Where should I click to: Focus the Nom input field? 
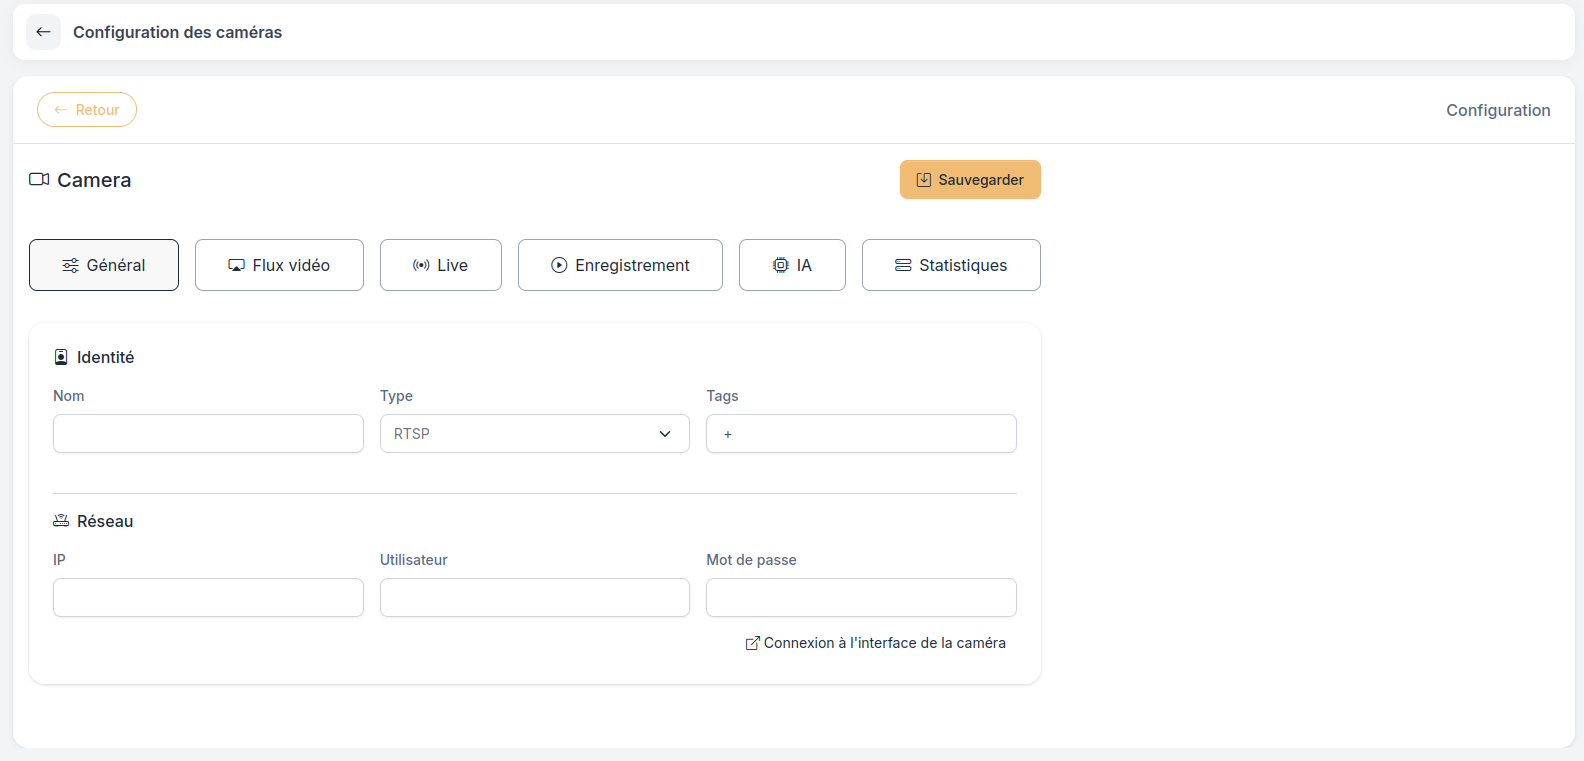pos(208,434)
